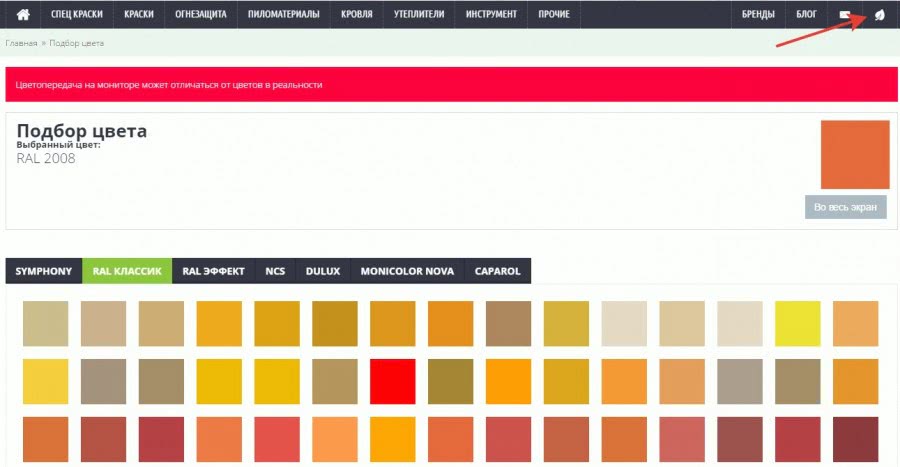
Task: Go to ПИЛОМАТЕРИАЛЫ section
Action: [x=284, y=15]
